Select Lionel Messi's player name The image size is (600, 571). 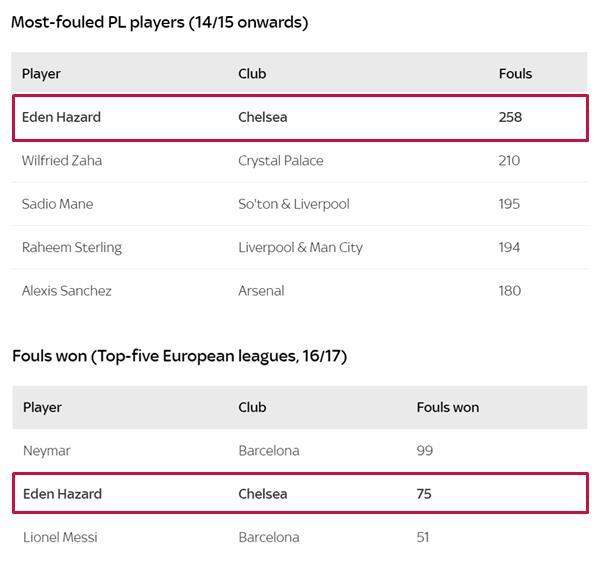[x=60, y=538]
